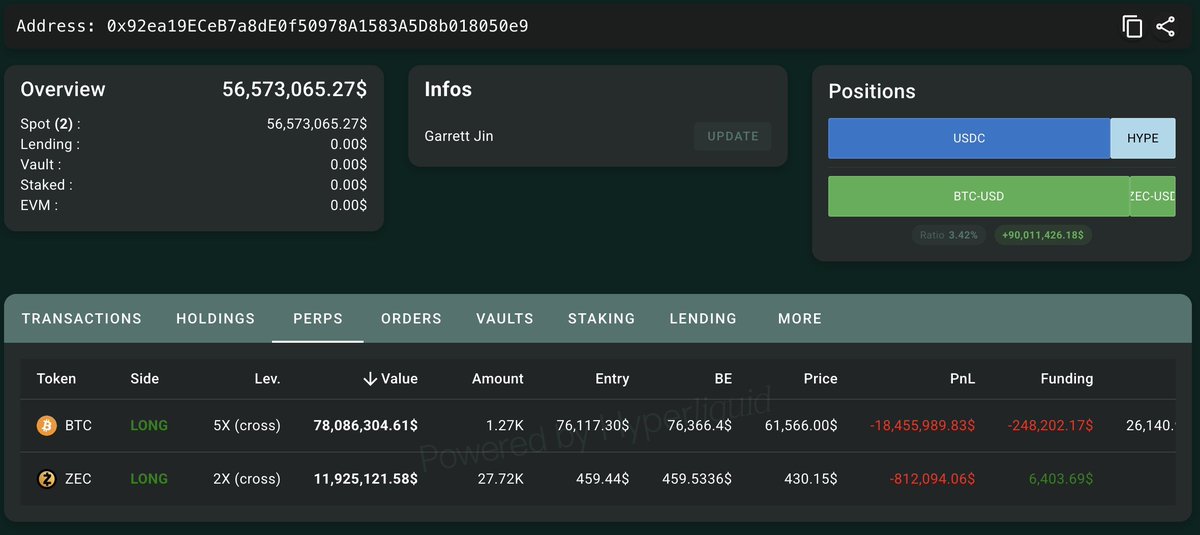Click the wallet address 0x92ea19... text
This screenshot has width=1200, height=535.
click(x=317, y=26)
